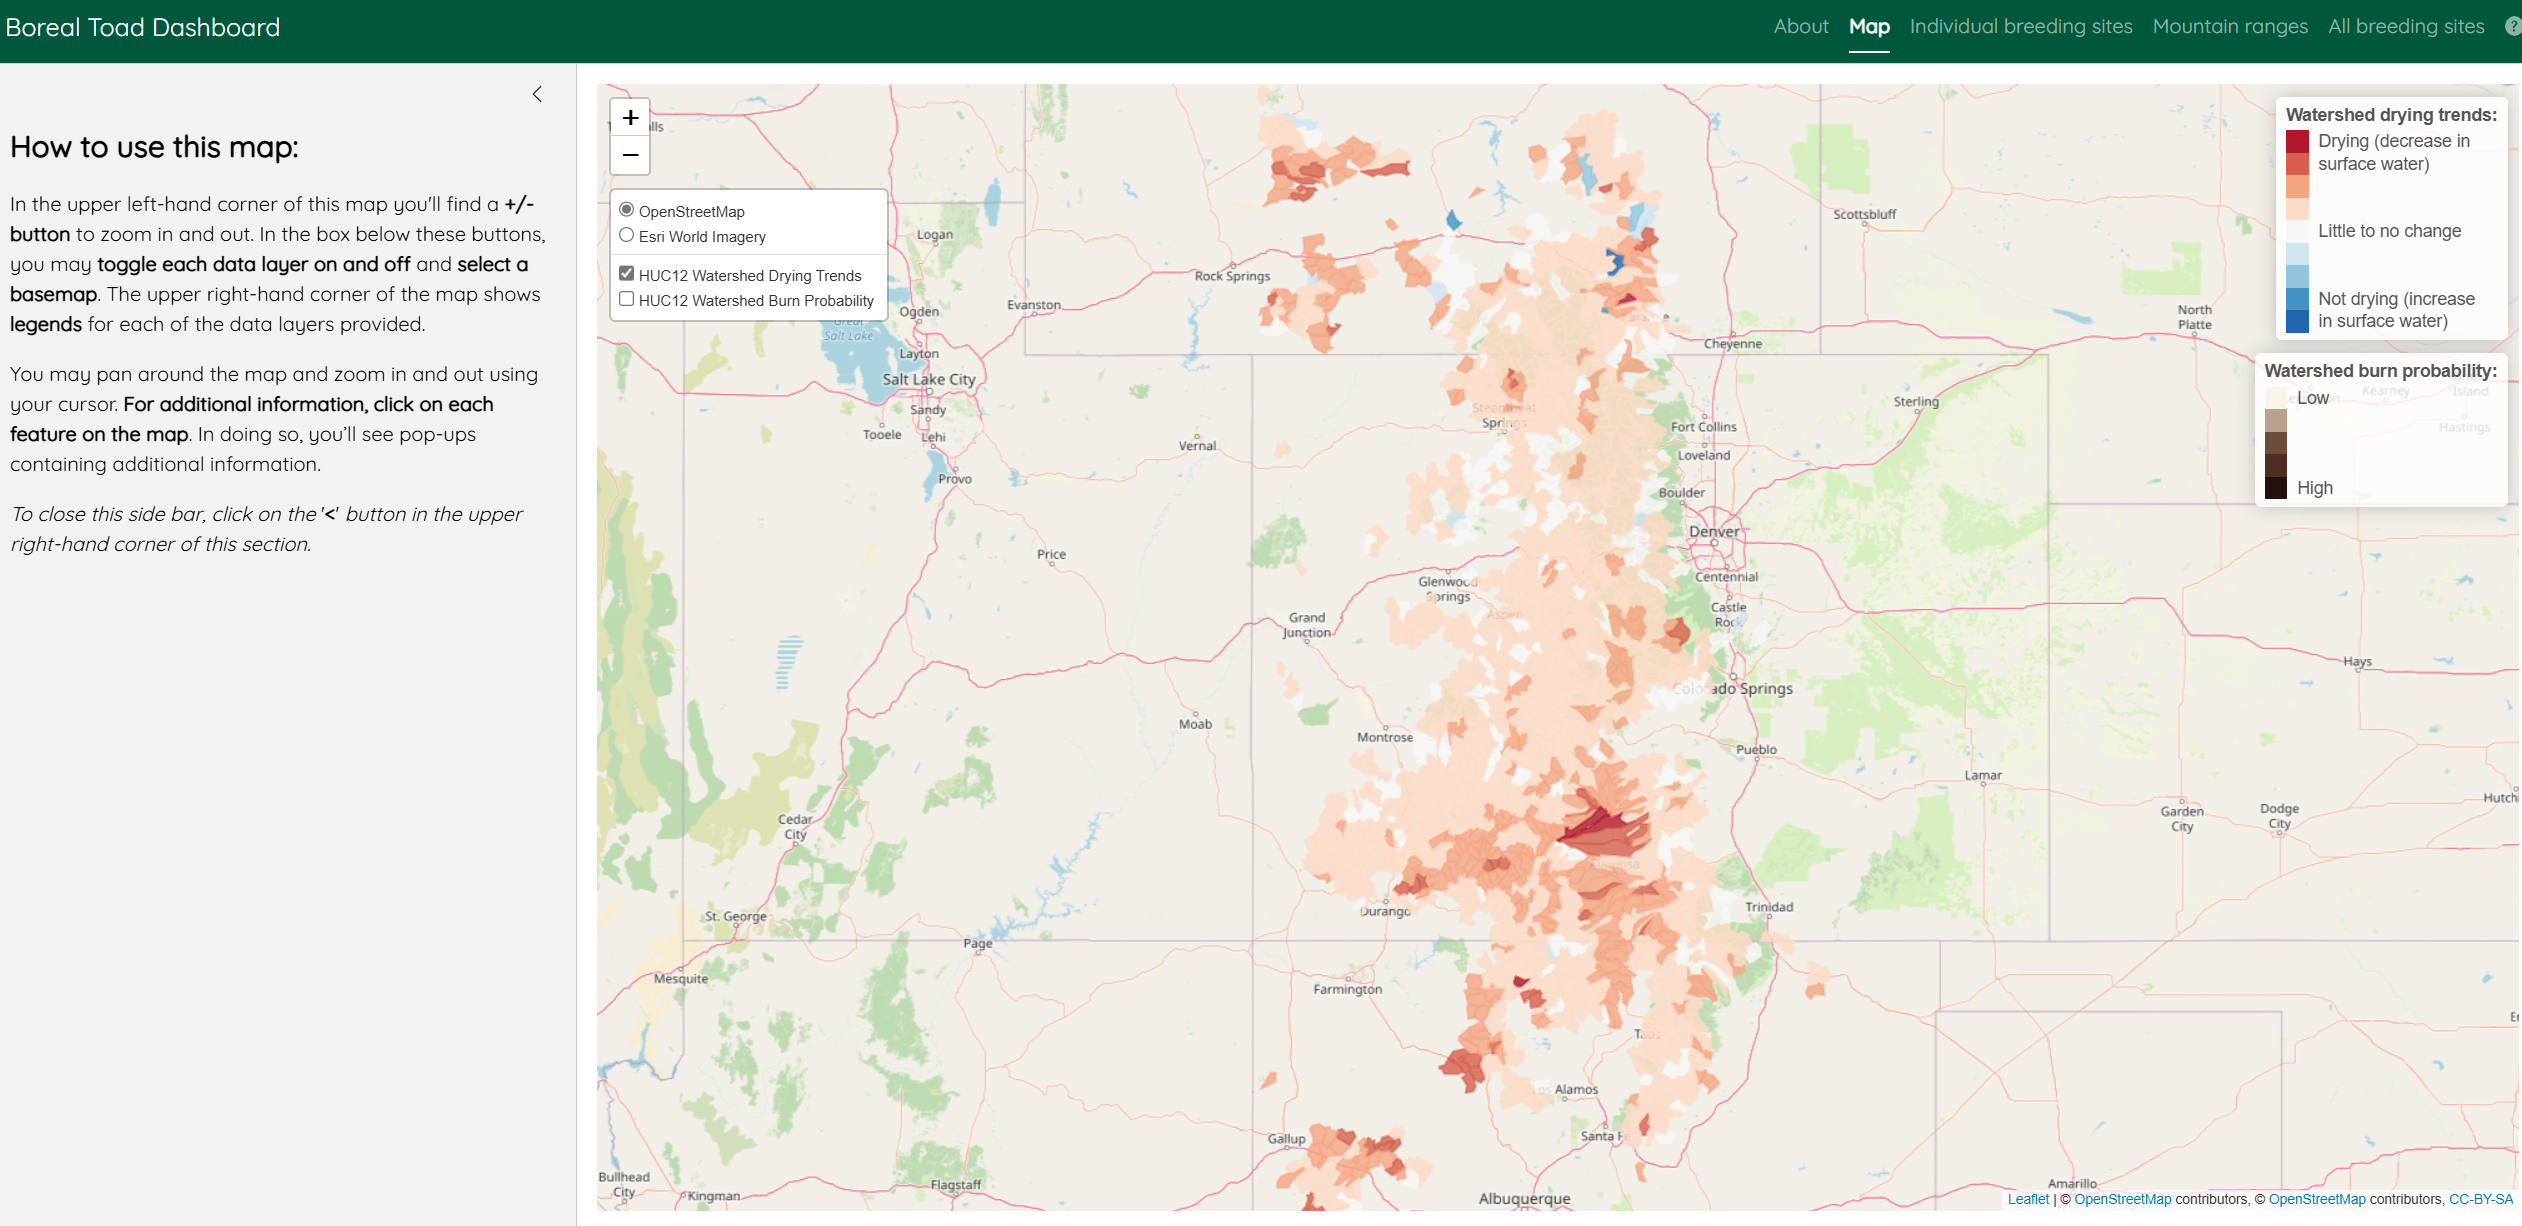Viewport: 2522px width, 1226px height.
Task: Open the Individual breeding sites tab
Action: click(x=2021, y=27)
